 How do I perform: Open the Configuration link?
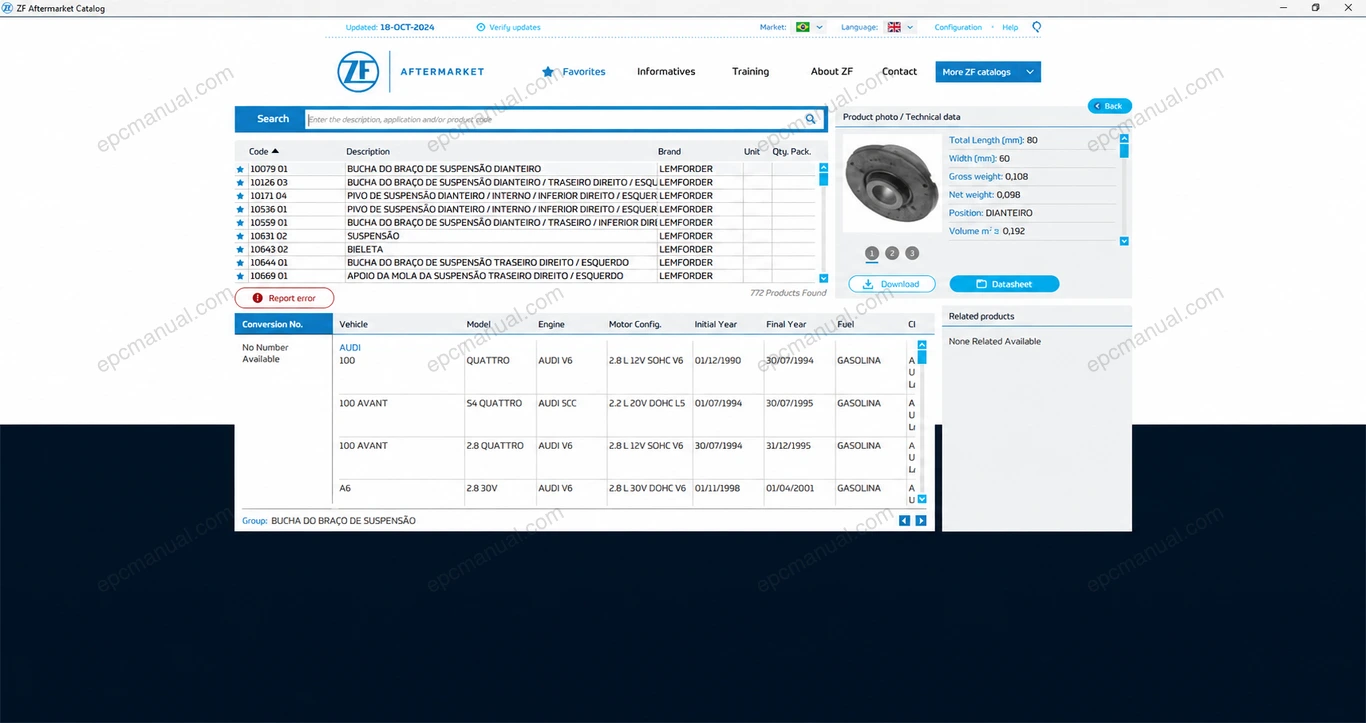[958, 27]
